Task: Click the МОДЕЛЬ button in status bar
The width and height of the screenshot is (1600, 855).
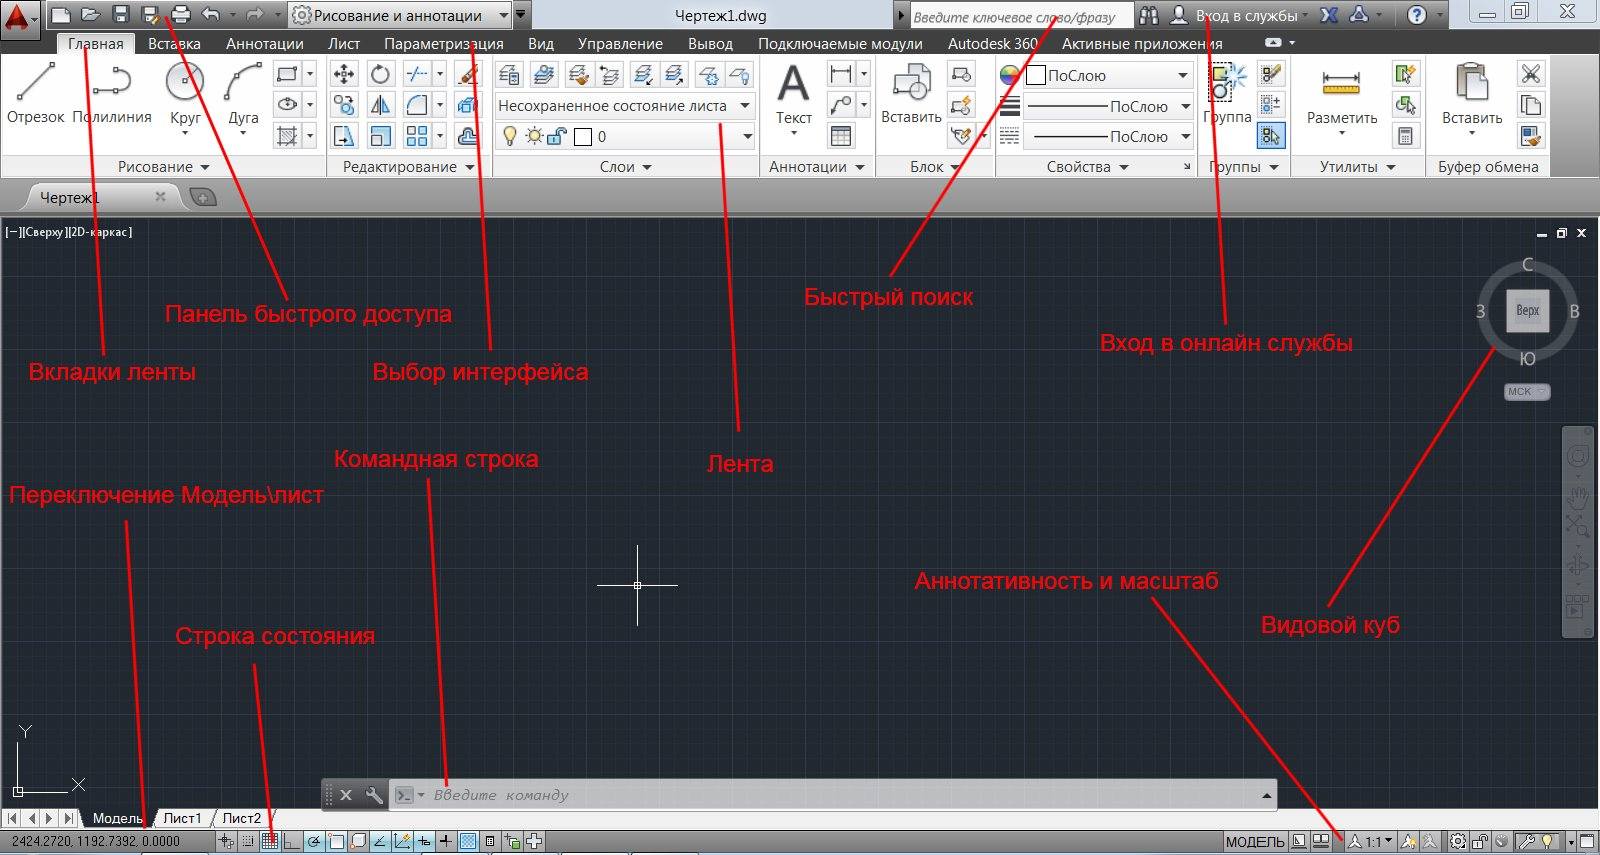Action: (x=1254, y=842)
